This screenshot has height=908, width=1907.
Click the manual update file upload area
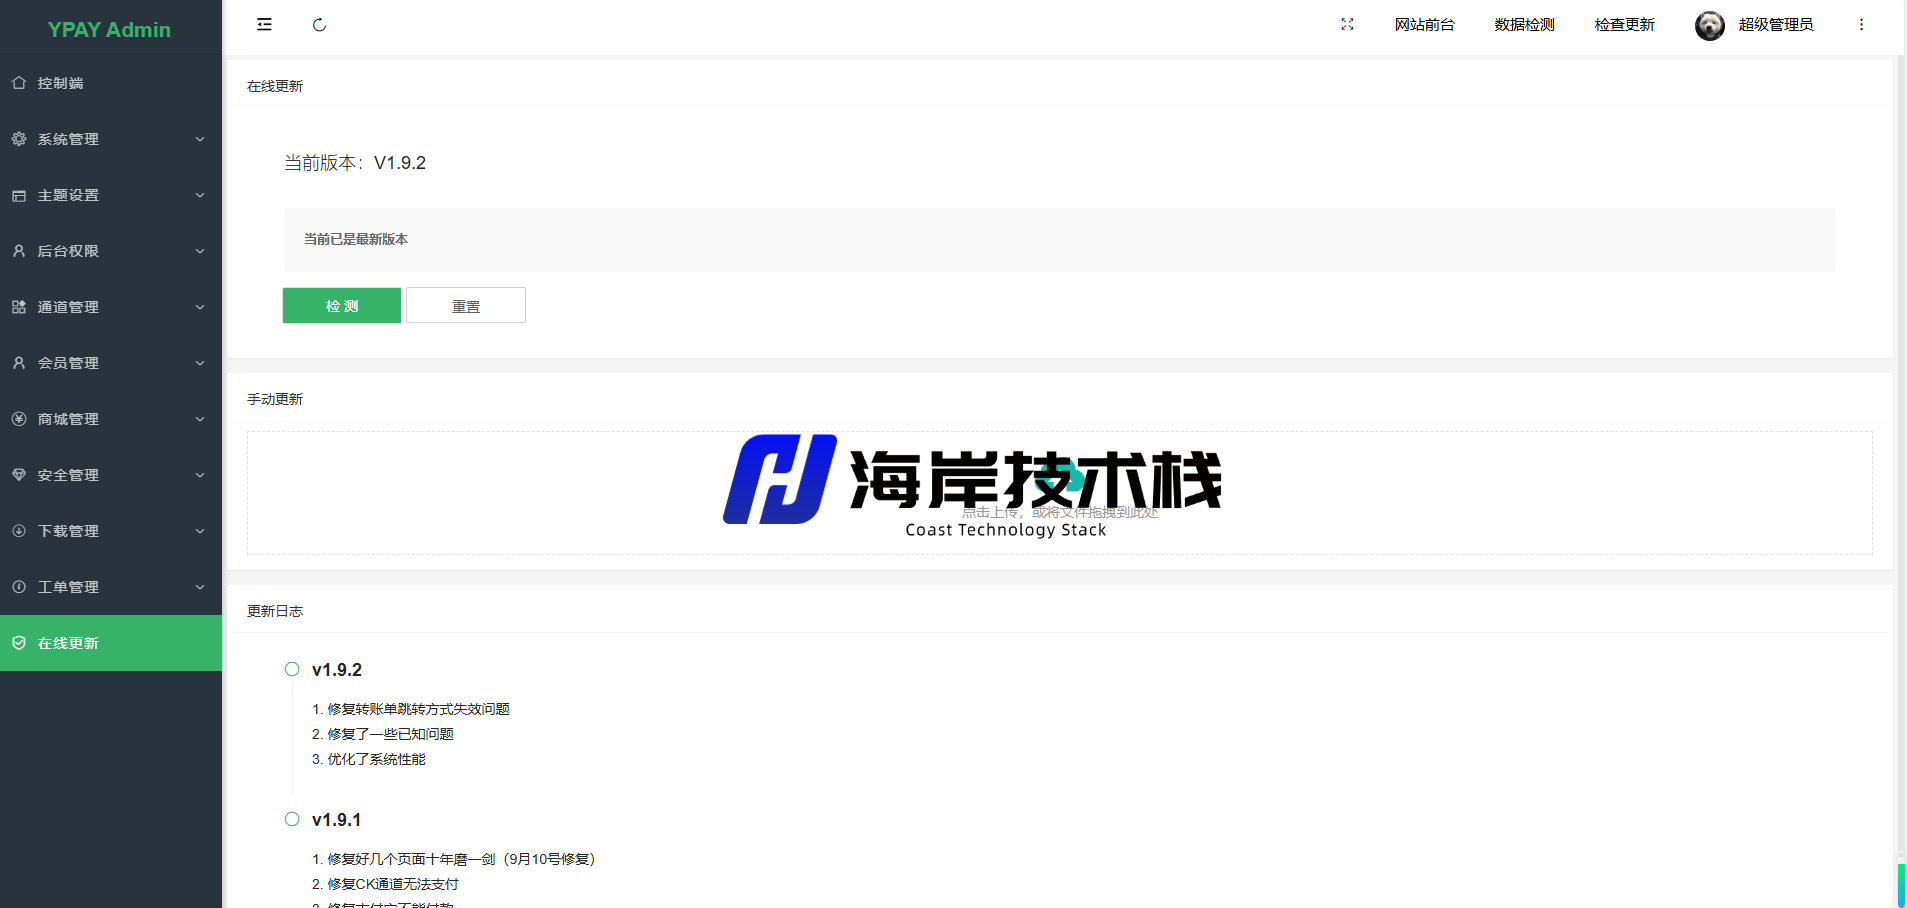[1060, 493]
